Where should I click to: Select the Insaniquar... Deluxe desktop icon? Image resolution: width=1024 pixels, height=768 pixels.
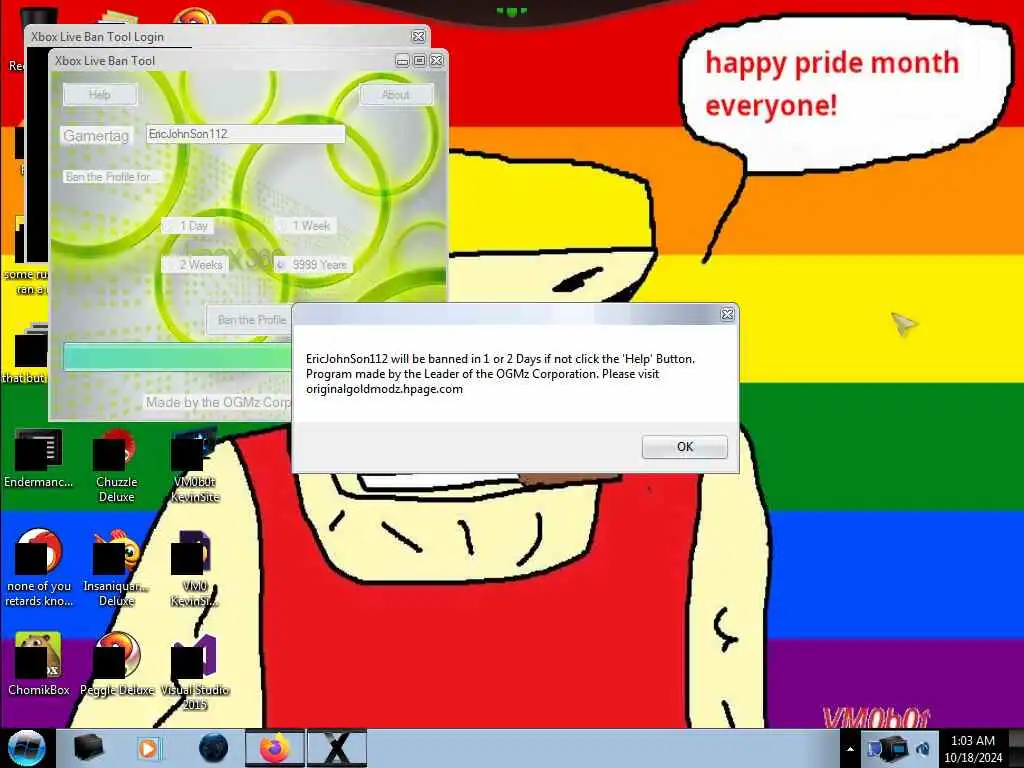[116, 569]
